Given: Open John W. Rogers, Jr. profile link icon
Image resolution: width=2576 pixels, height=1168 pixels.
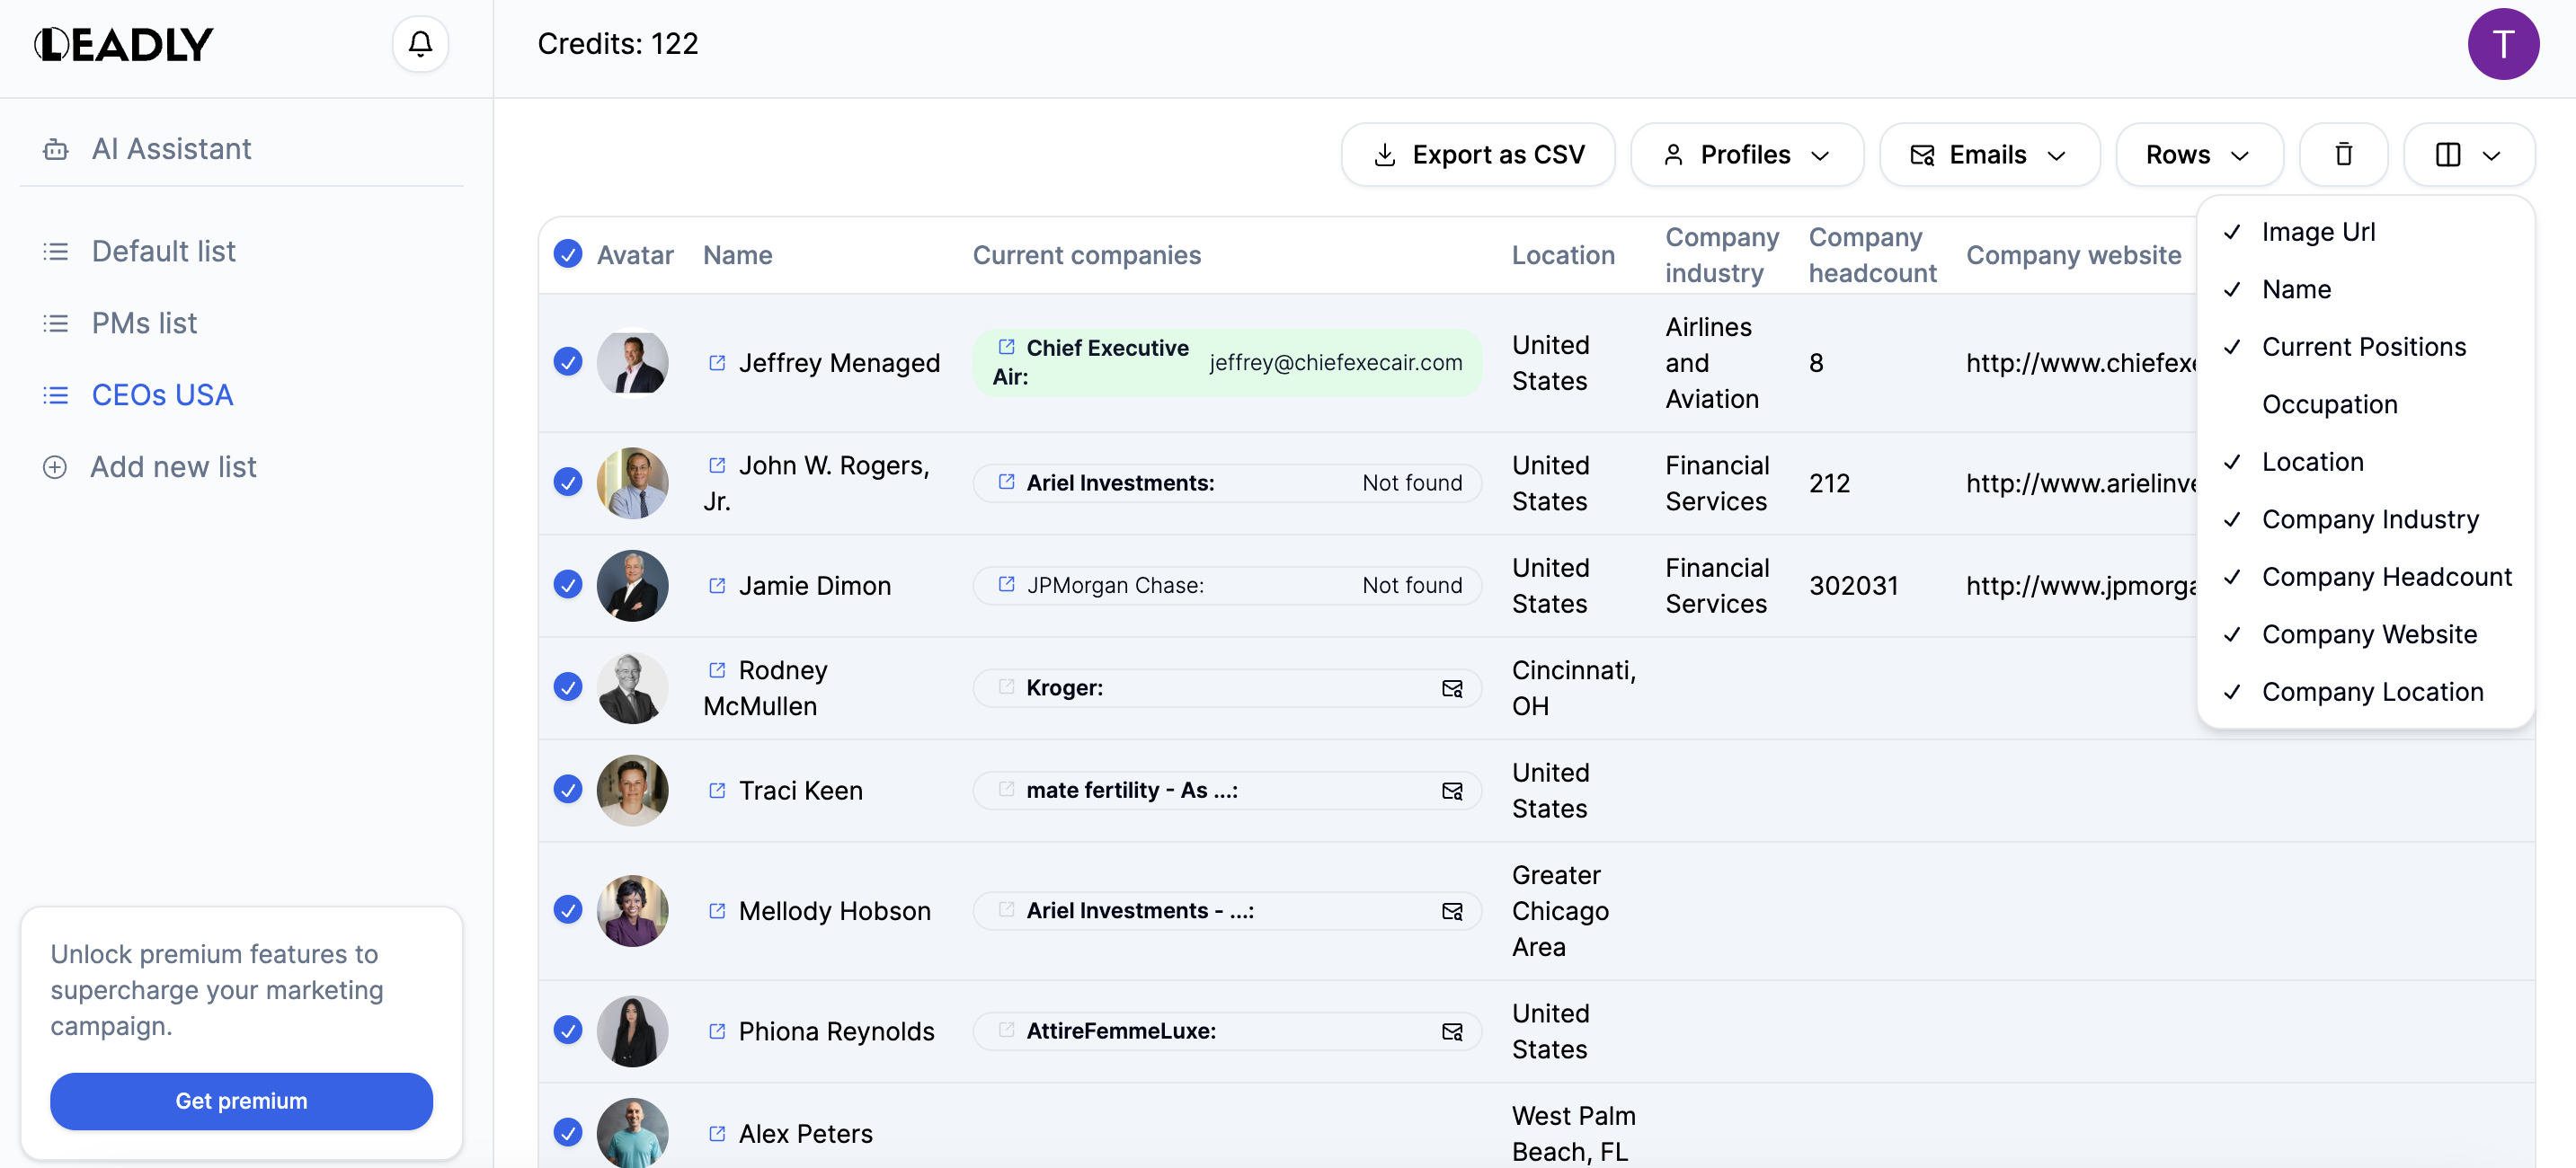Looking at the screenshot, I should pyautogui.click(x=717, y=465).
